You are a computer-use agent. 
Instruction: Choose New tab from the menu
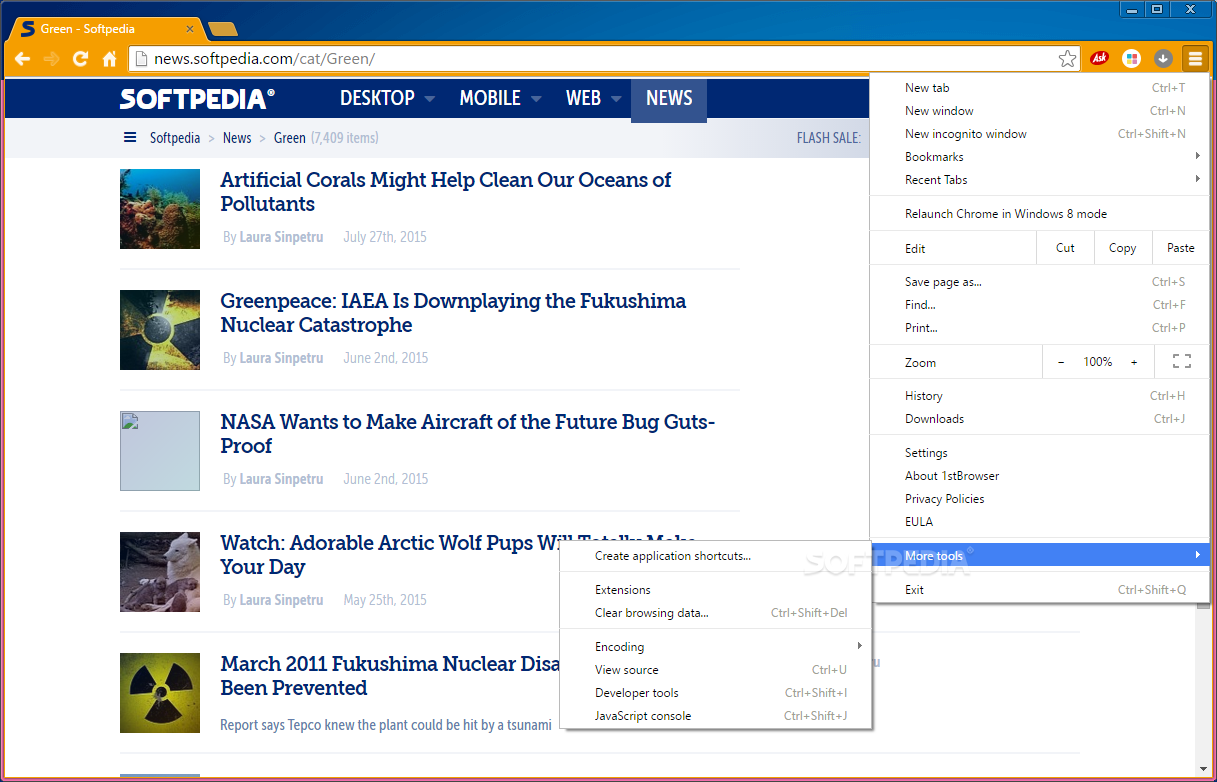tap(1040, 88)
